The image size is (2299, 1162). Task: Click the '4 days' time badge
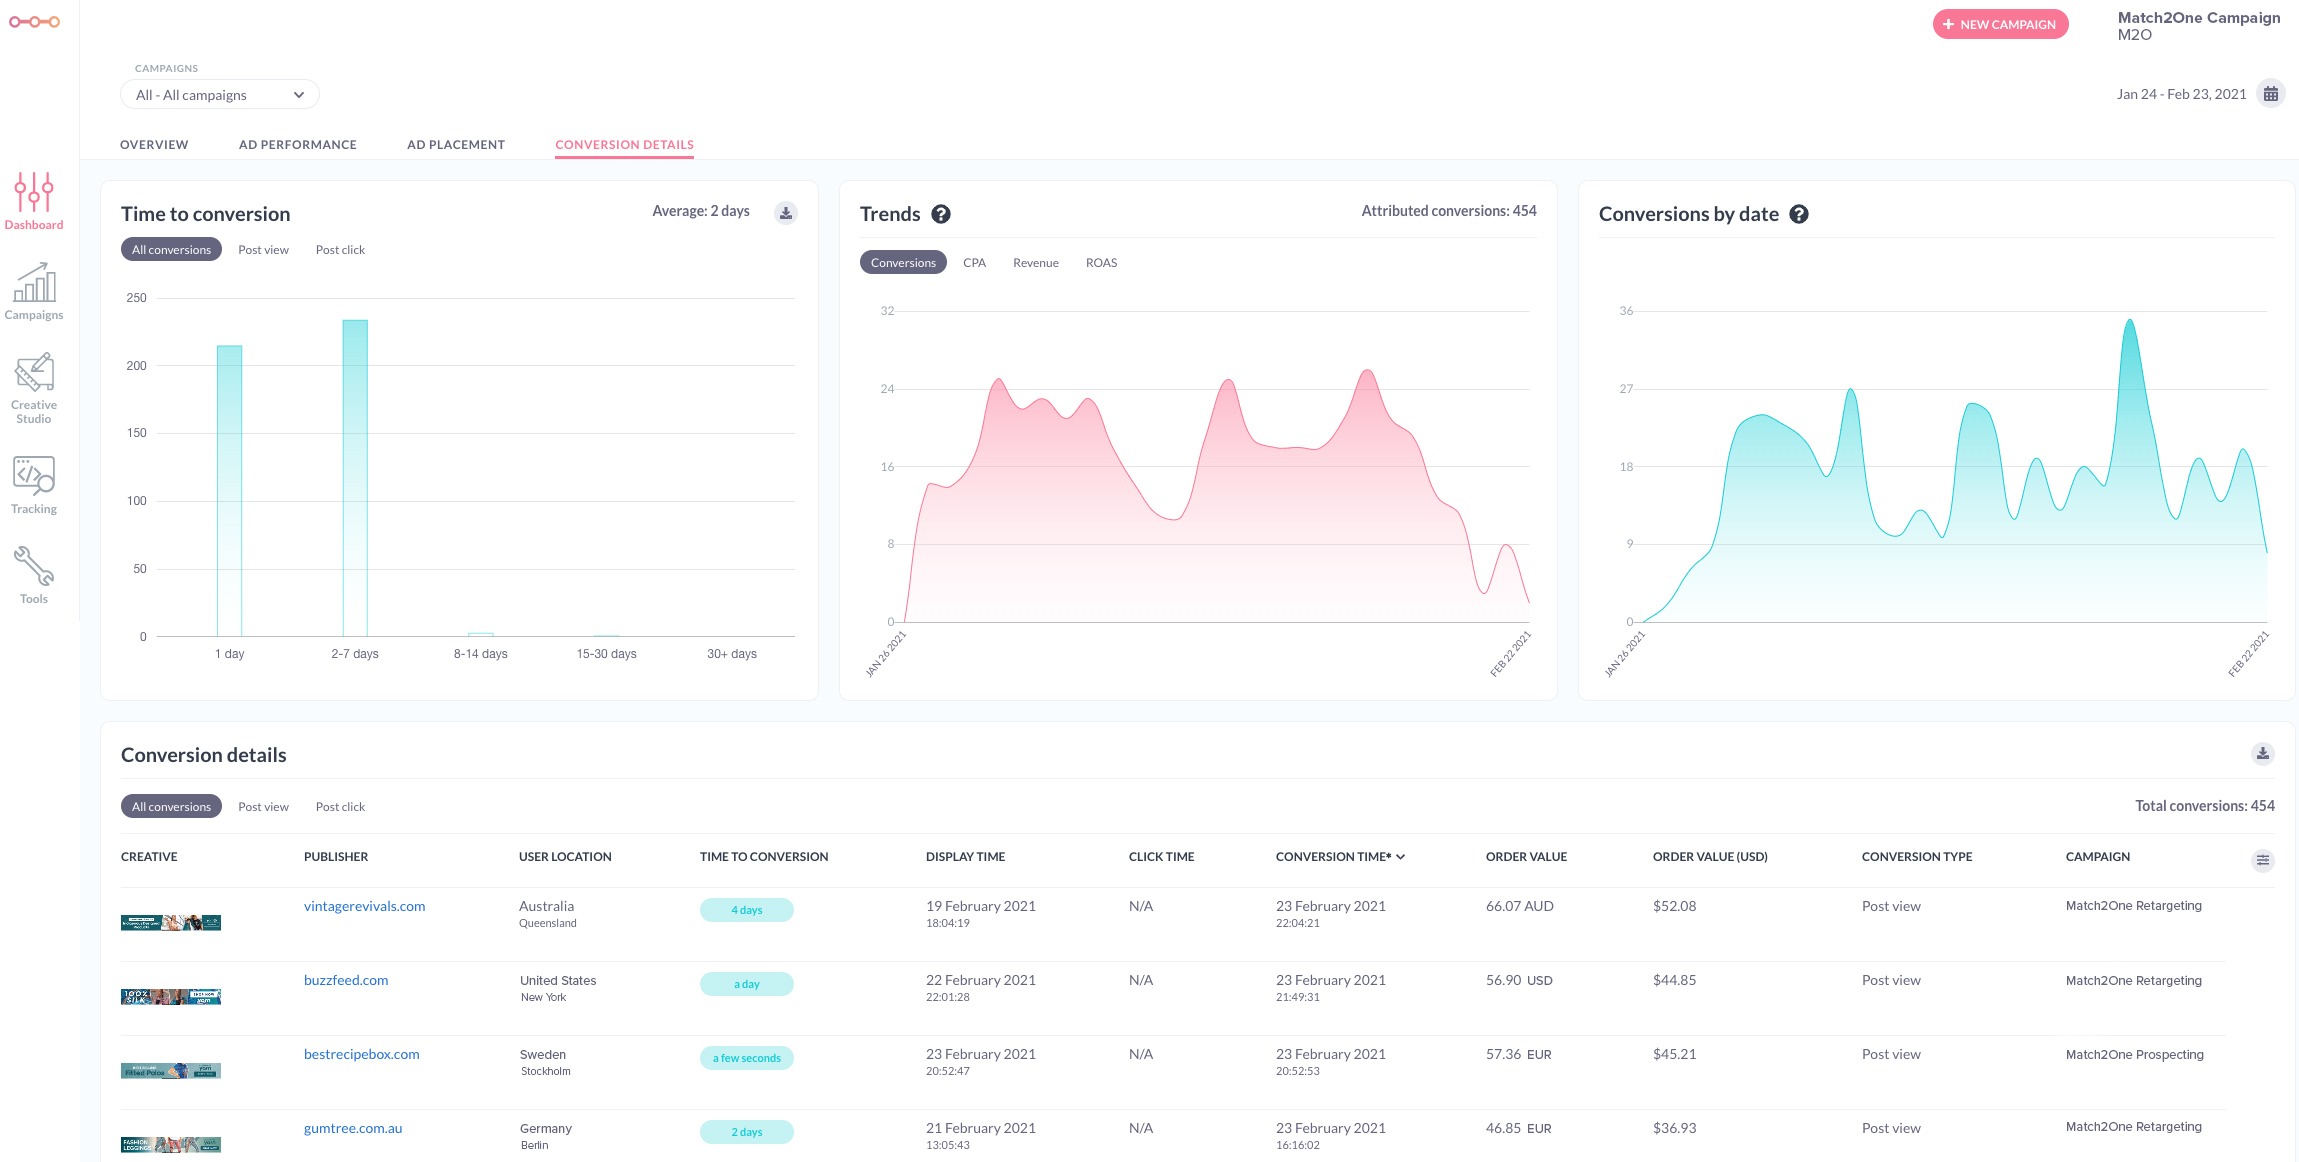pyautogui.click(x=747, y=910)
